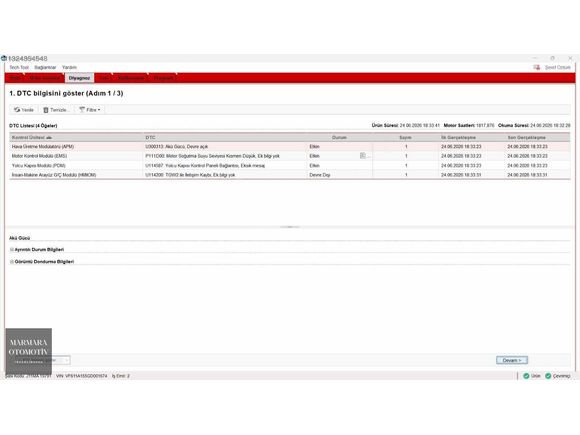
Task: Switch to the Test tab
Action: (x=104, y=78)
